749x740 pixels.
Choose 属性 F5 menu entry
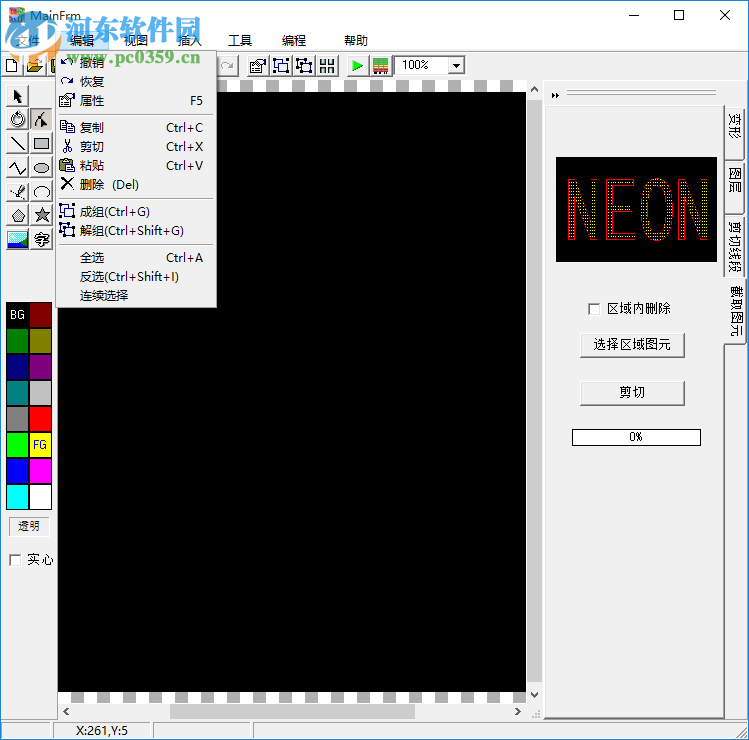pos(136,101)
